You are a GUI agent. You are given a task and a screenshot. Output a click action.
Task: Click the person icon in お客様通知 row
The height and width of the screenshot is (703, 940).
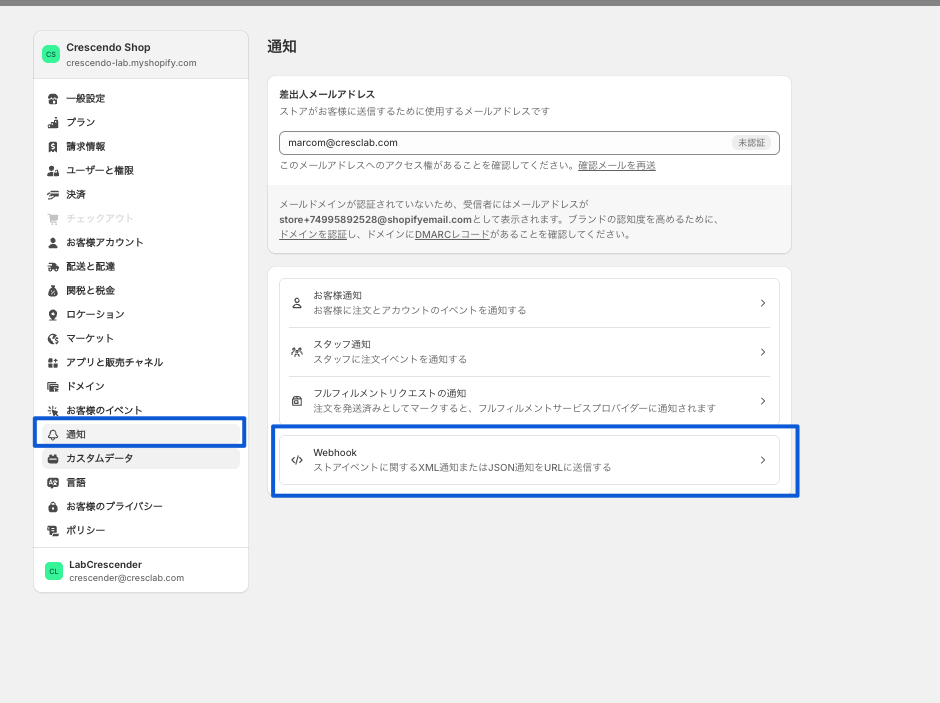(297, 303)
